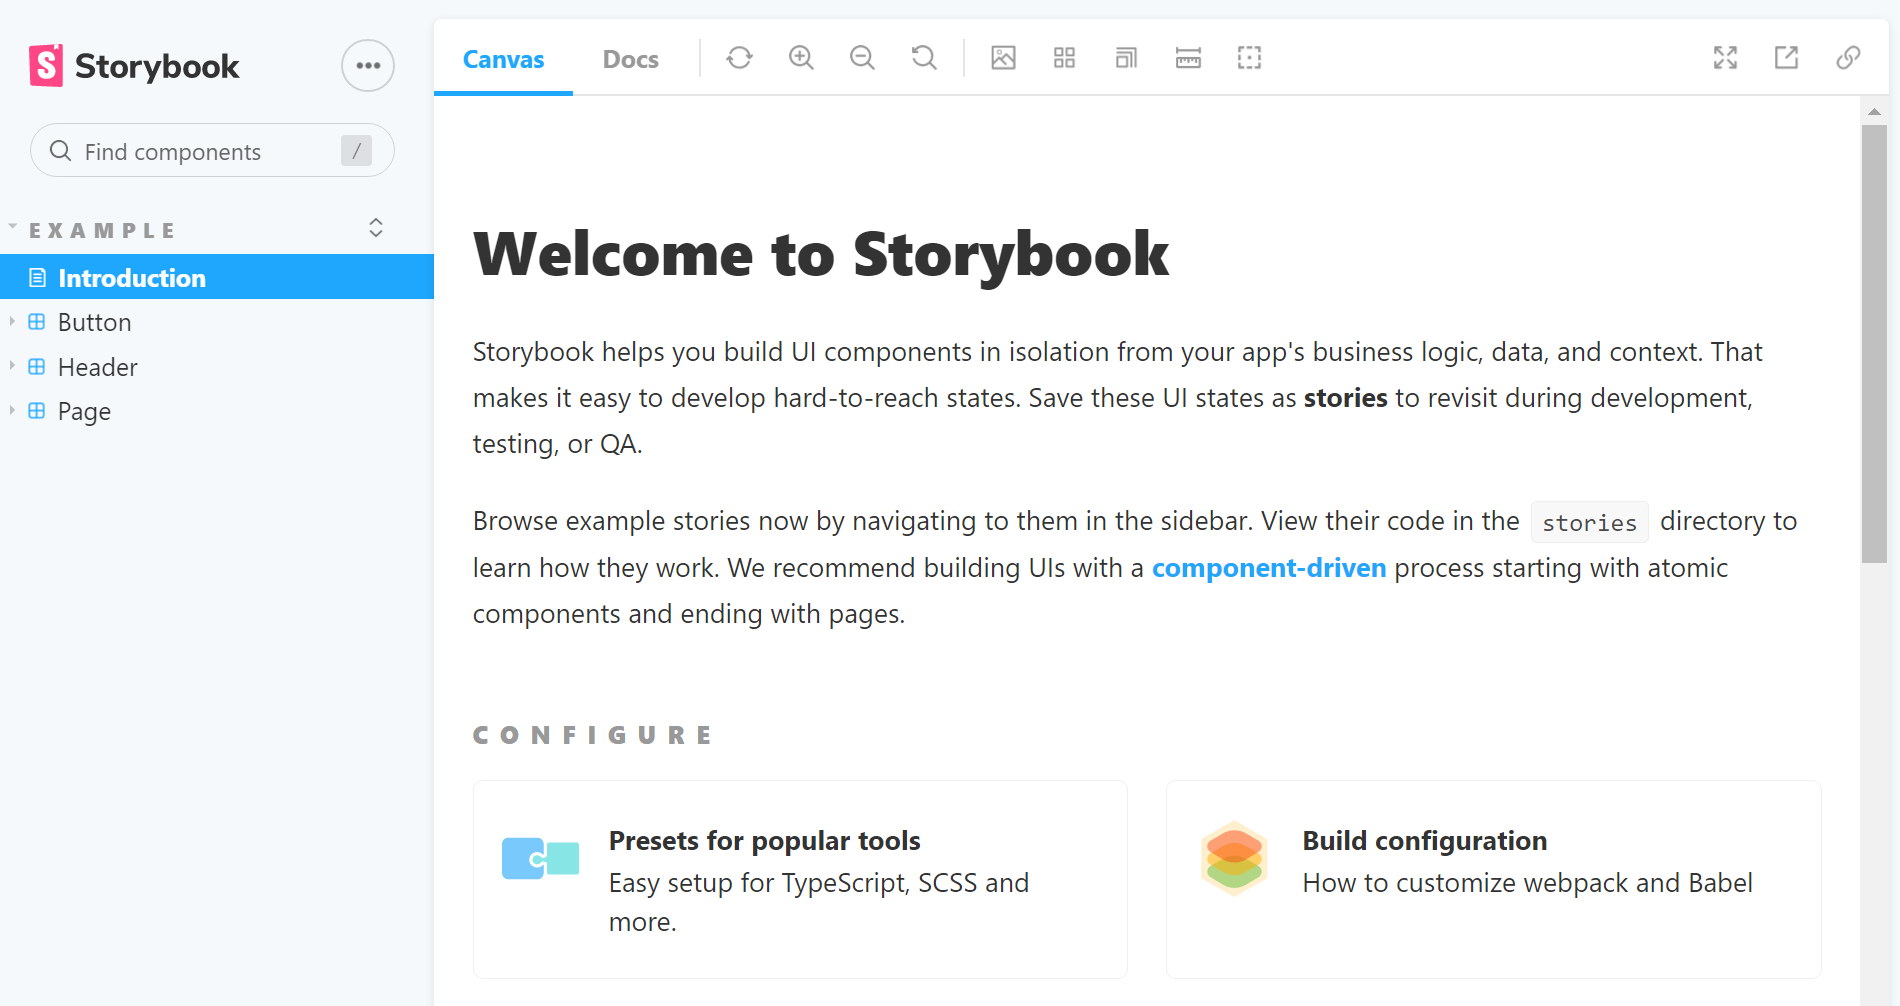Click the 'stories' code text
1900x1006 pixels.
point(1589,522)
